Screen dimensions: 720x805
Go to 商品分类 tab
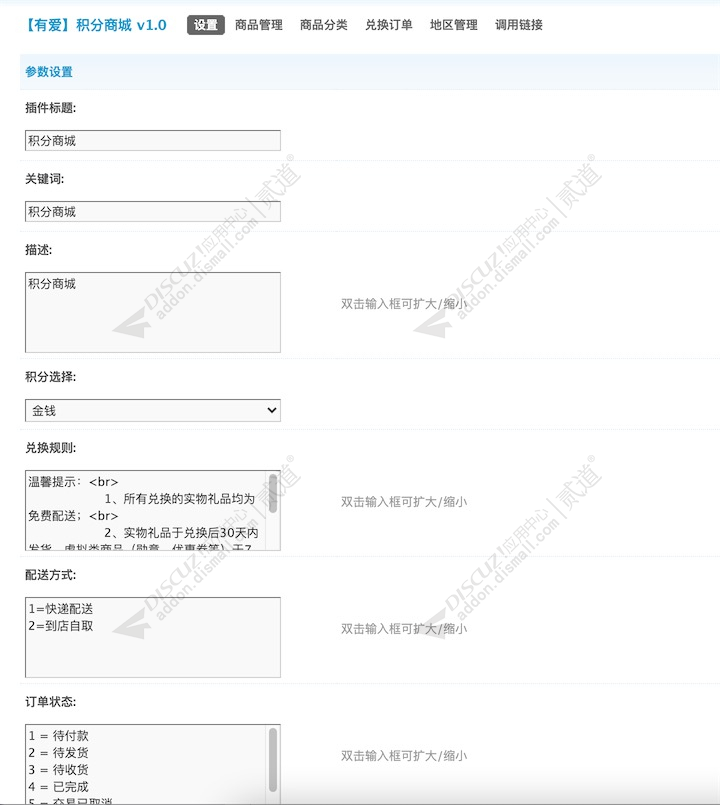(324, 25)
